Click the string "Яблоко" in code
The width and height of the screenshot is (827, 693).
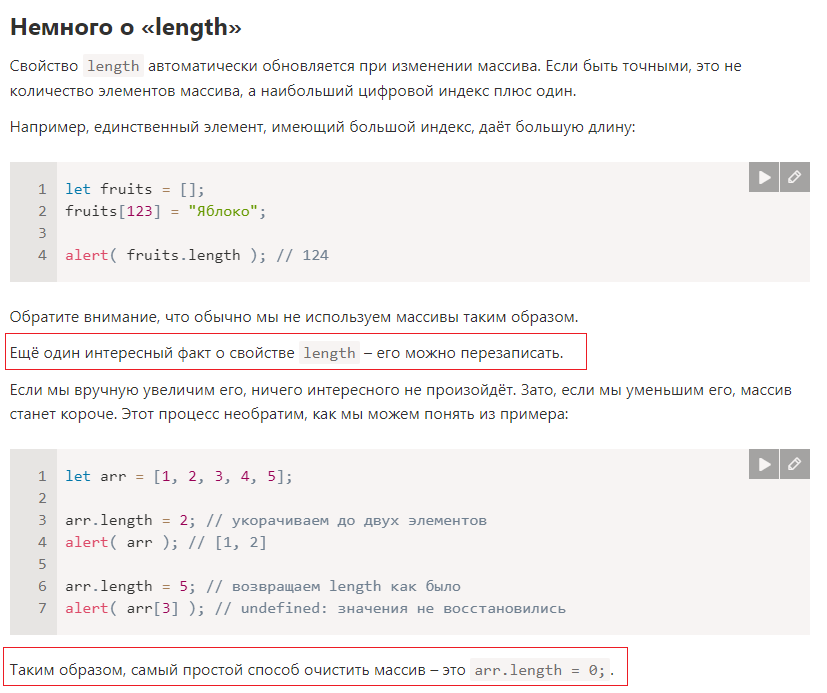click(x=223, y=211)
